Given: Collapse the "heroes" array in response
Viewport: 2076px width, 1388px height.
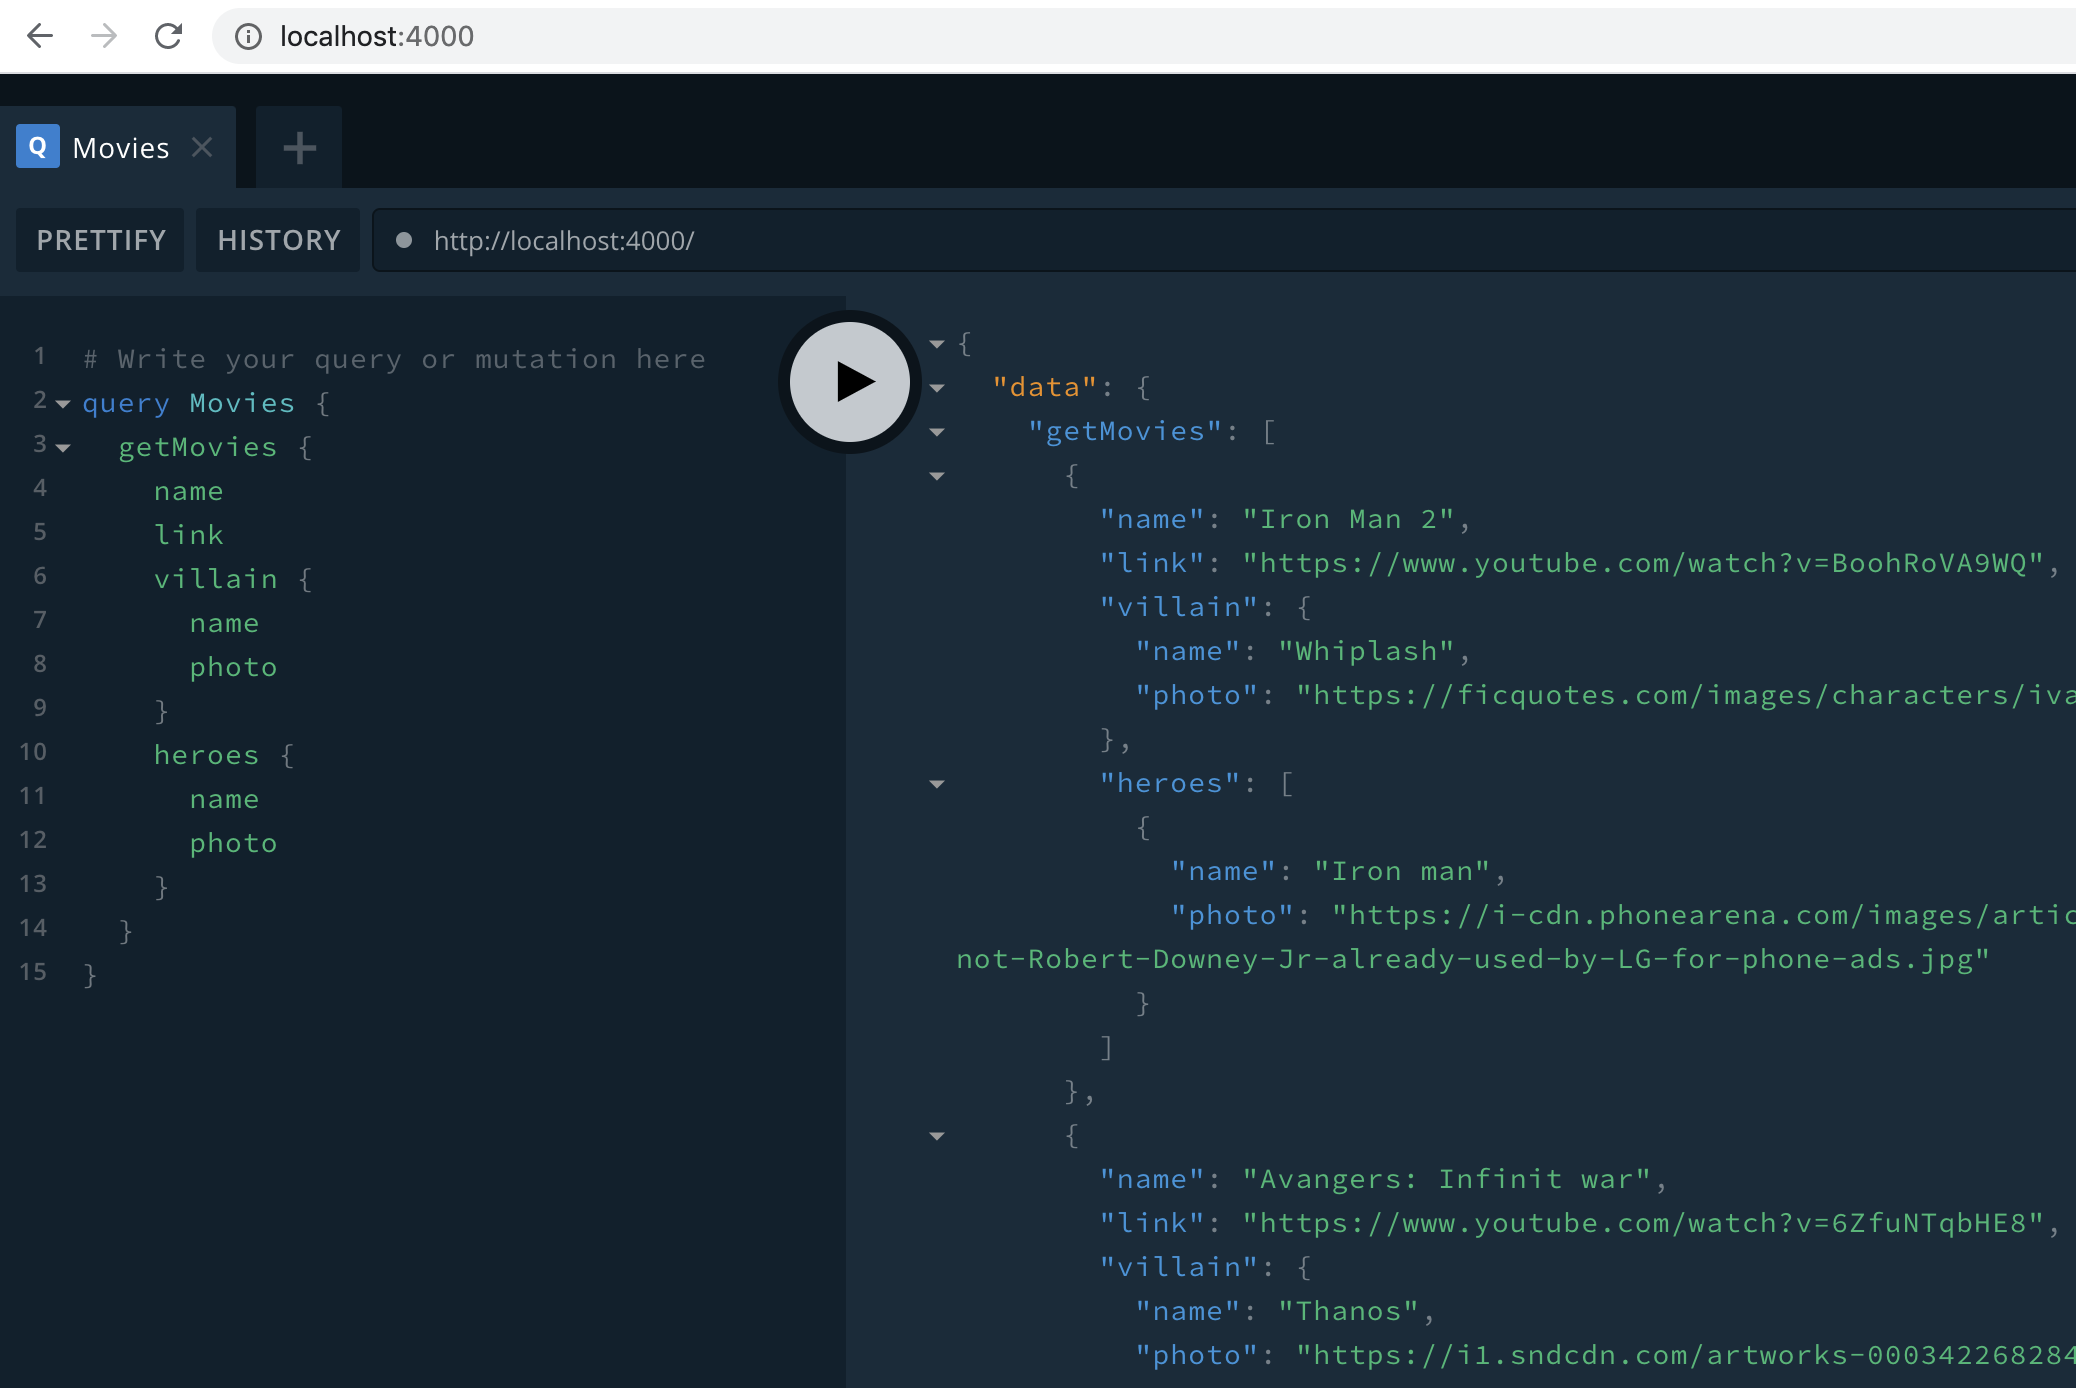Looking at the screenshot, I should click(937, 784).
